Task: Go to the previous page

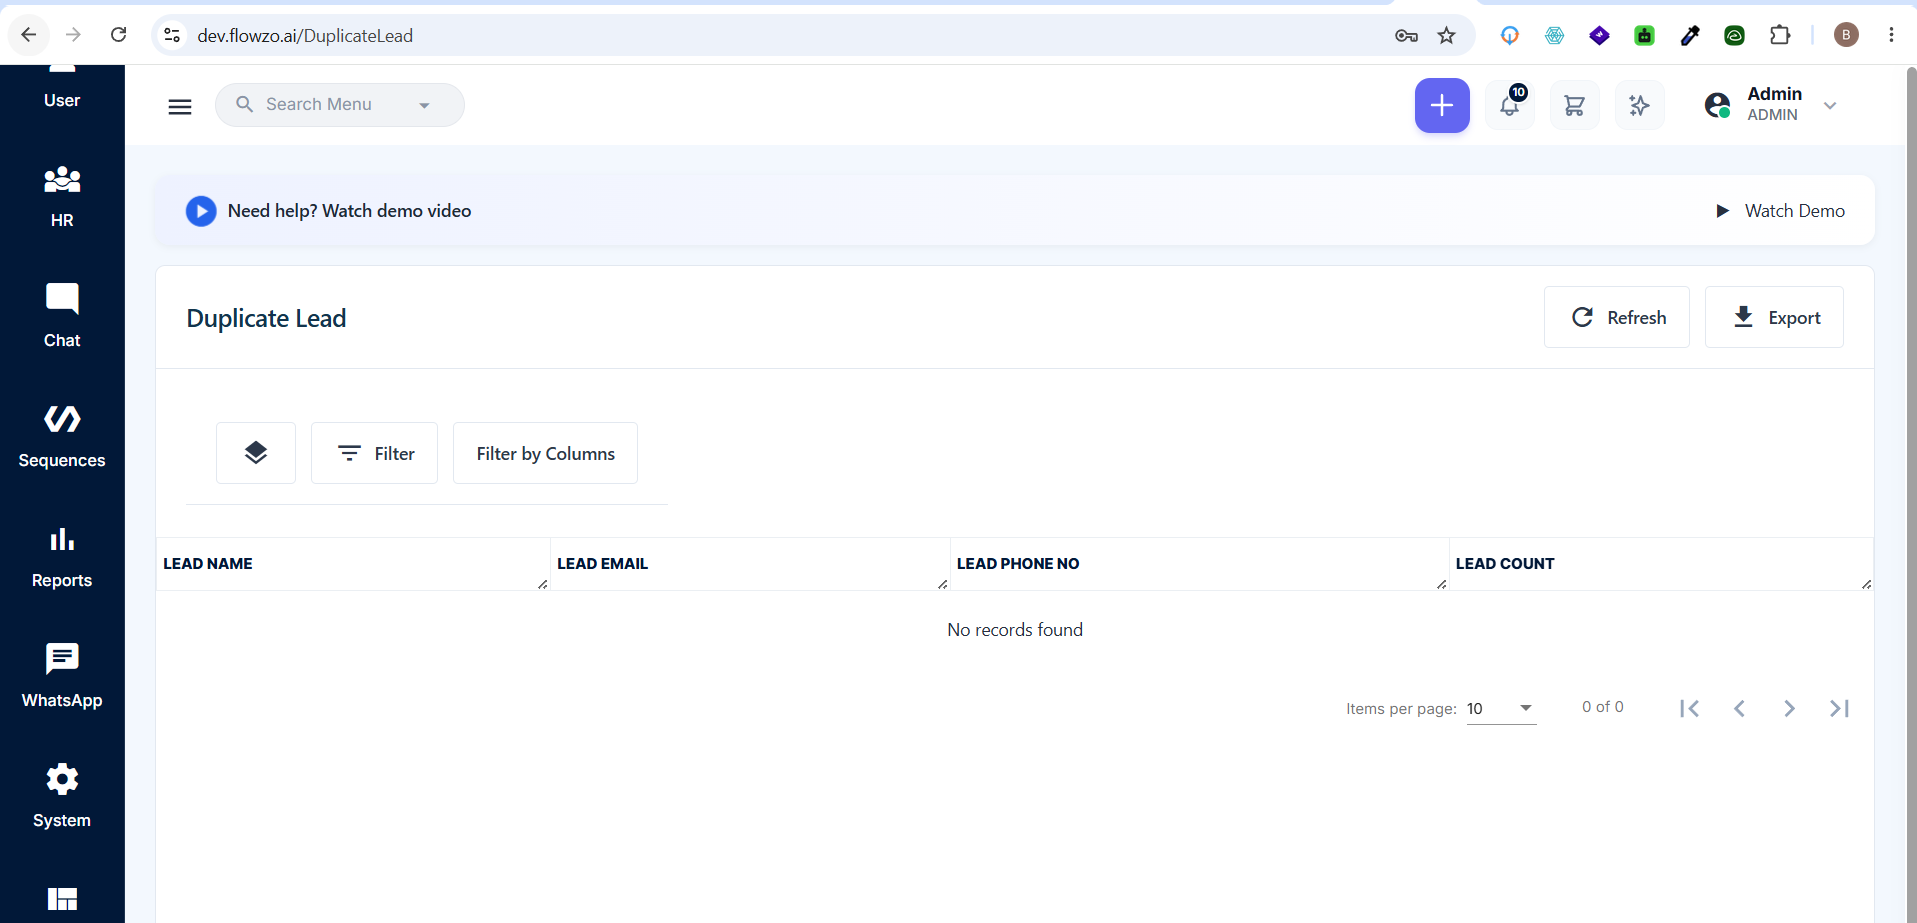Action: coord(1740,708)
